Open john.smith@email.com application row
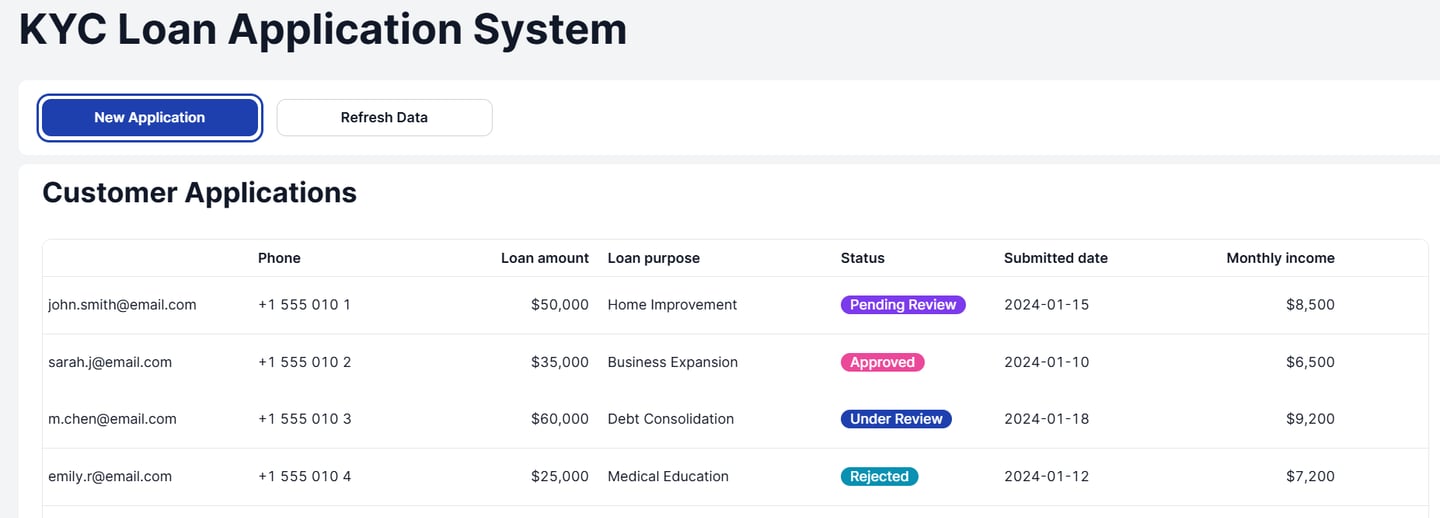Screen dimensions: 1440x518 [x=122, y=305]
